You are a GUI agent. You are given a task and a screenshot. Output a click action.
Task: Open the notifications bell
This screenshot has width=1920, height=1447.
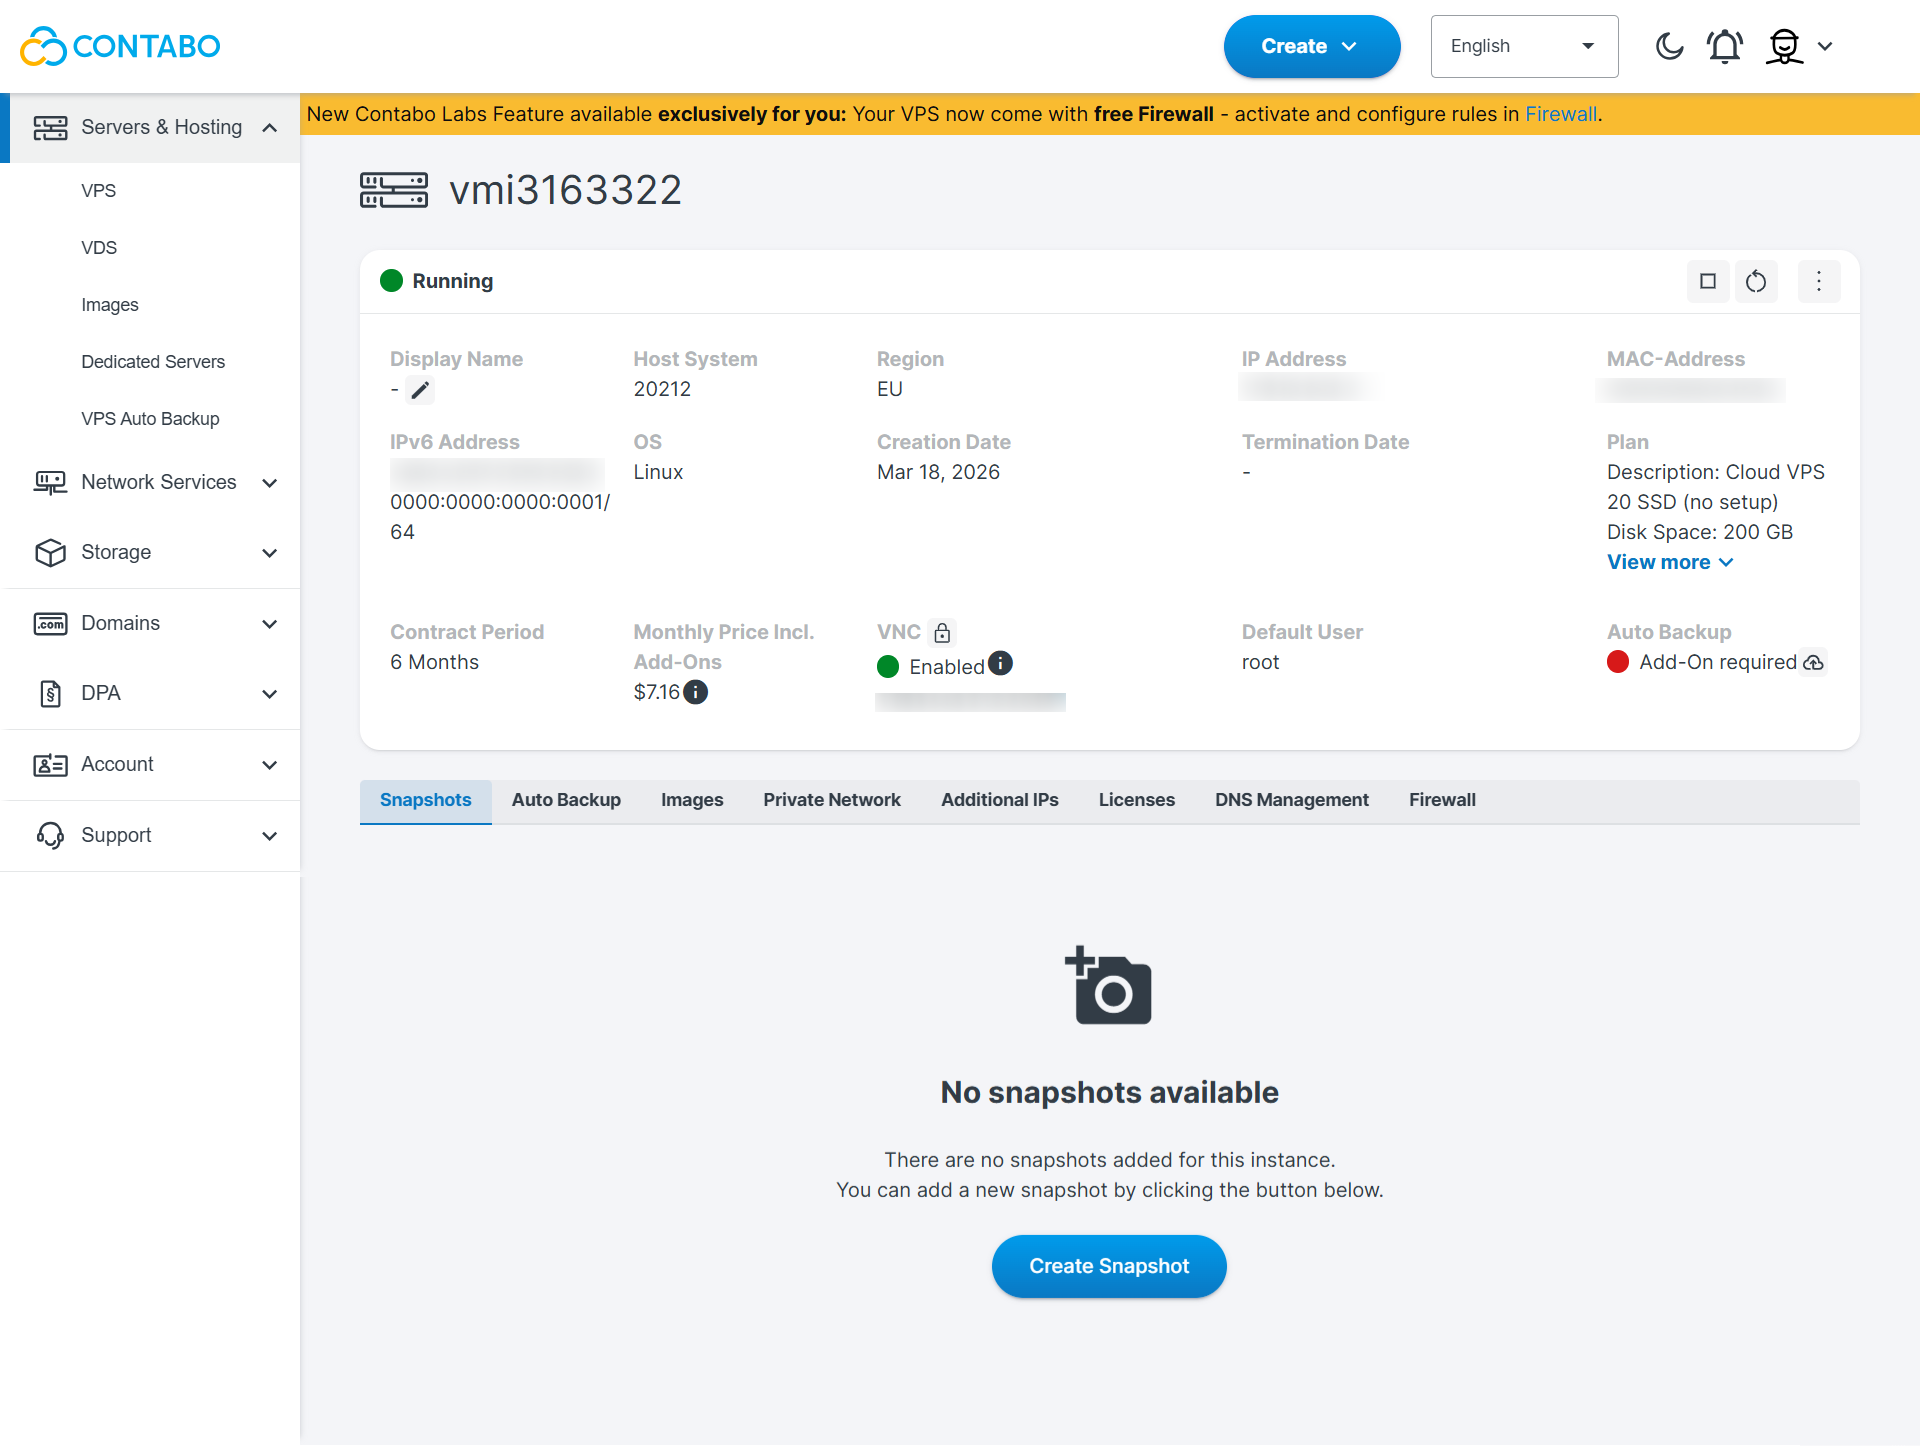(x=1725, y=46)
